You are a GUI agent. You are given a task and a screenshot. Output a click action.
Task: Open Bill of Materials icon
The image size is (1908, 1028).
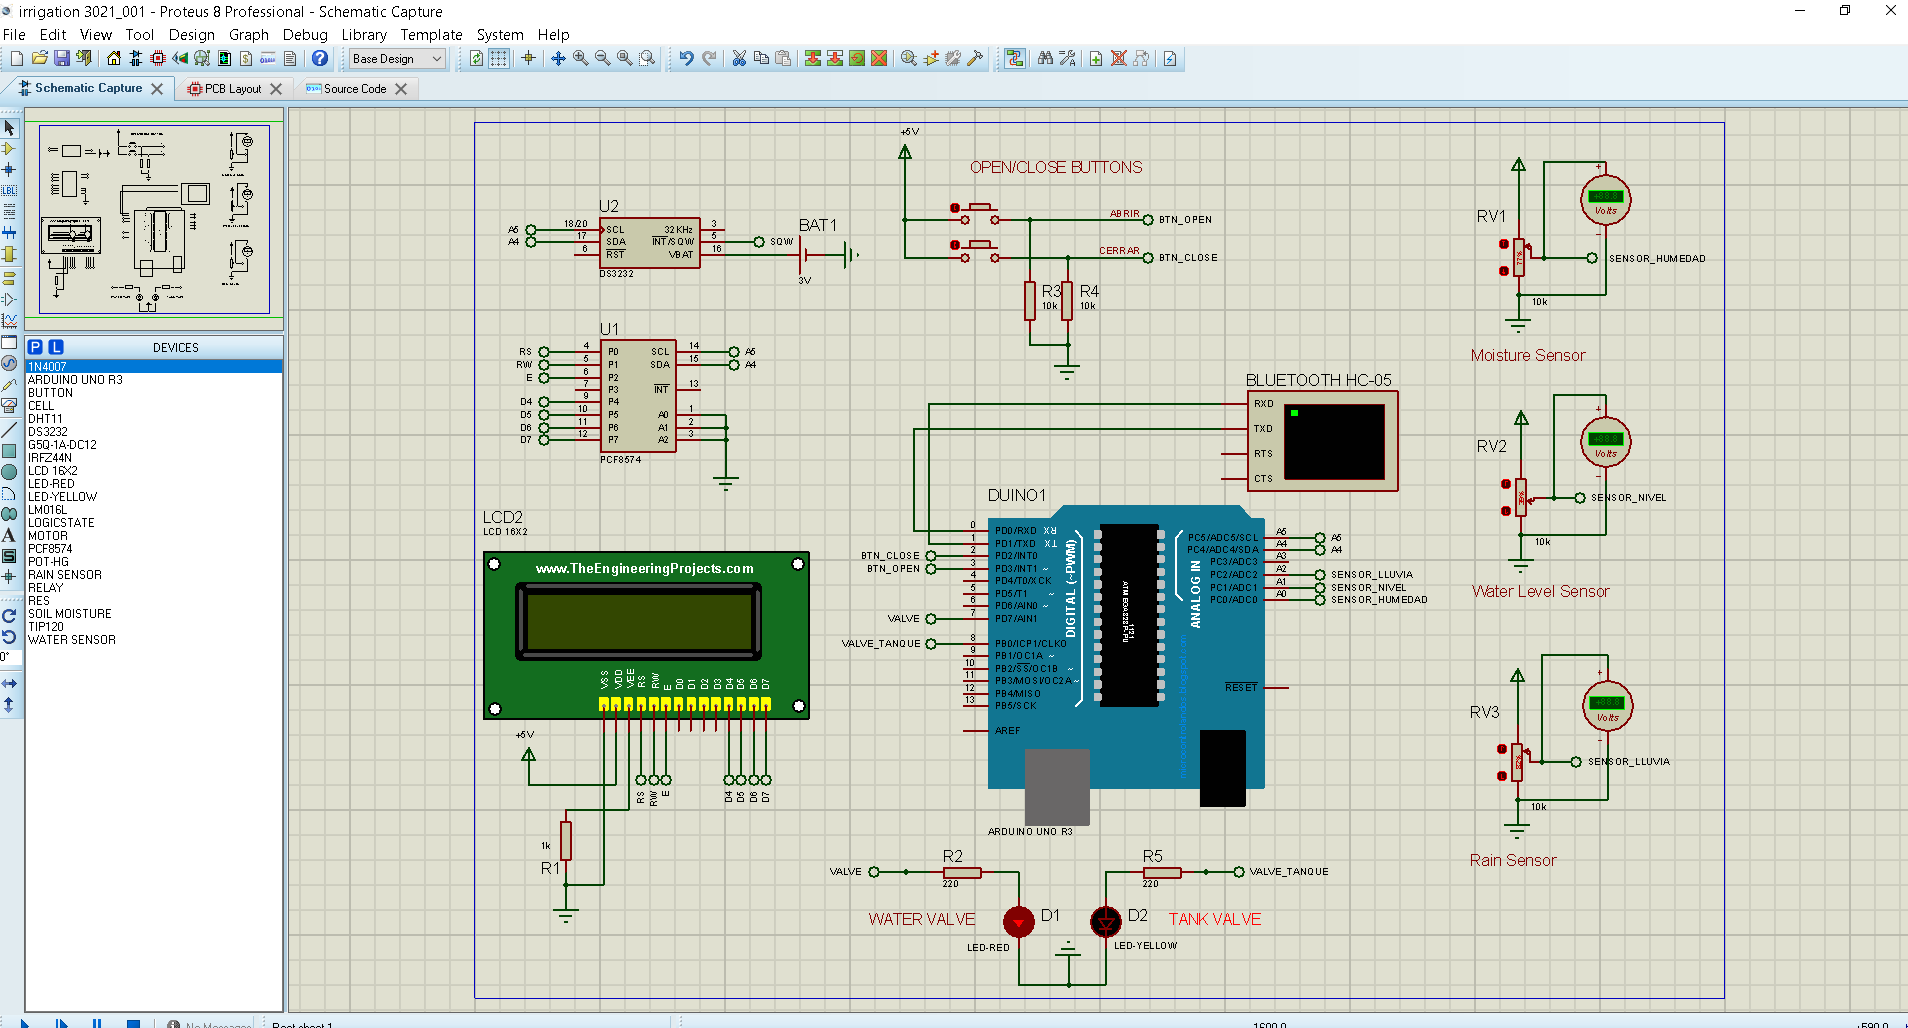(x=246, y=59)
